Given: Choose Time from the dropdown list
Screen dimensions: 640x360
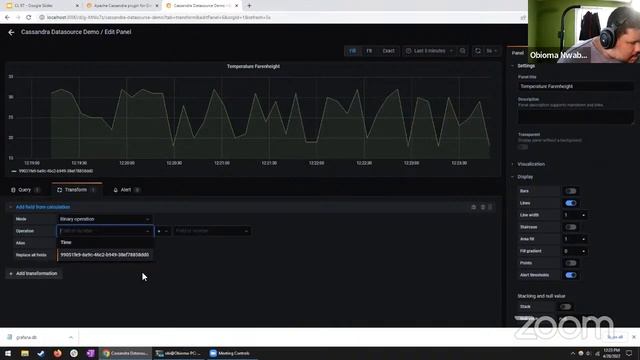Looking at the screenshot, I should [105, 242].
